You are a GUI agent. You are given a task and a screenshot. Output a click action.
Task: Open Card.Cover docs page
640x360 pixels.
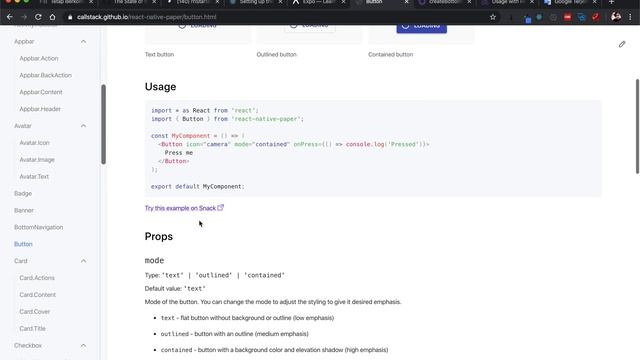pyautogui.click(x=35, y=311)
